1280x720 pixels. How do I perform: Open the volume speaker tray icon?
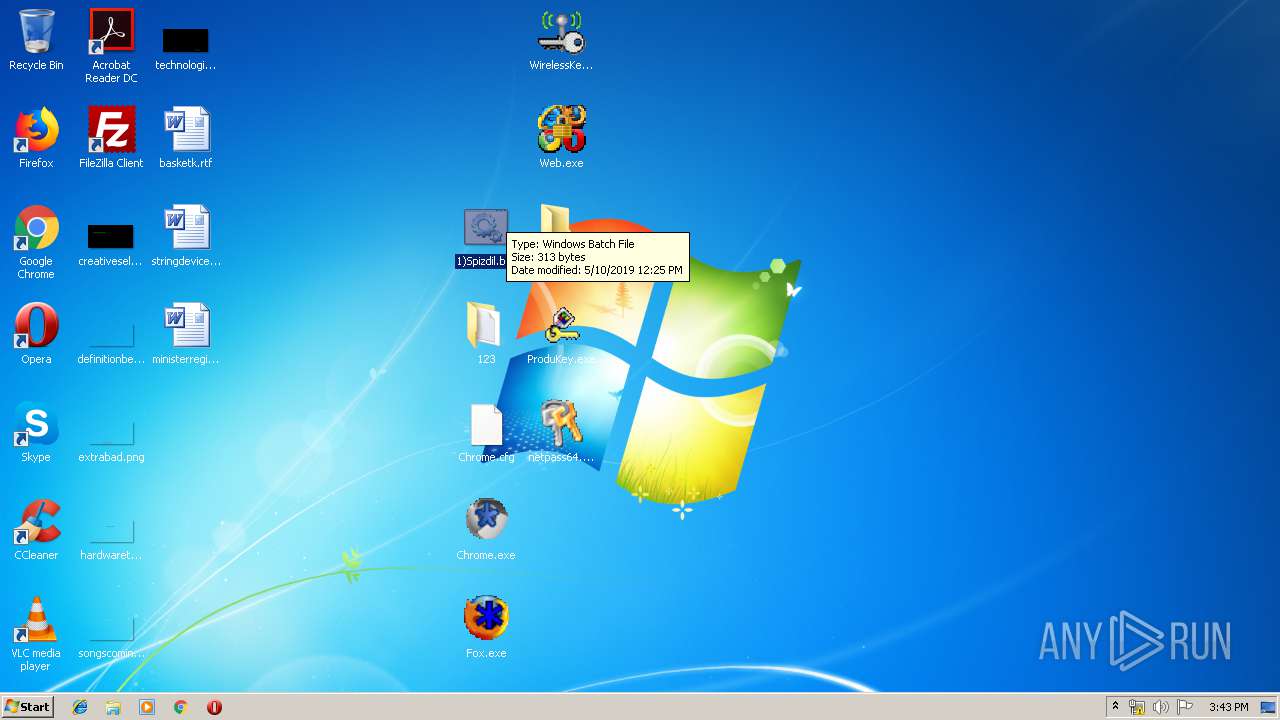coord(1161,707)
